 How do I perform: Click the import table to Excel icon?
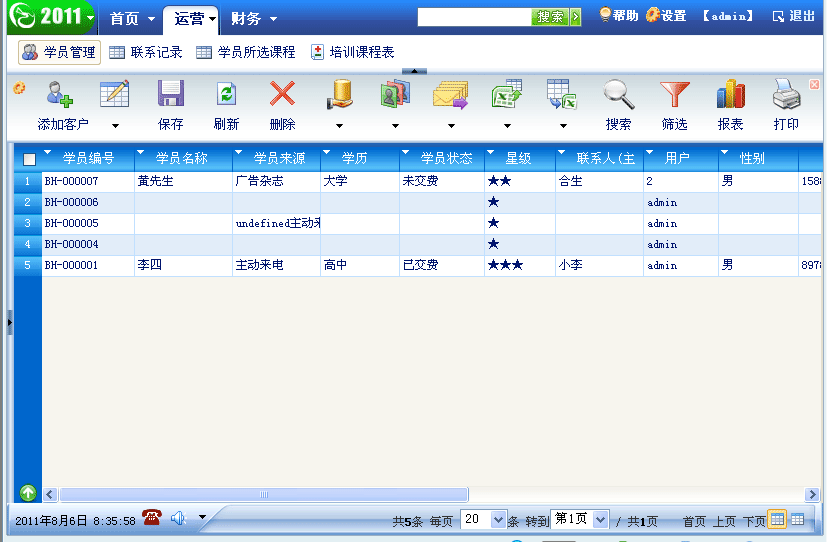pos(562,94)
